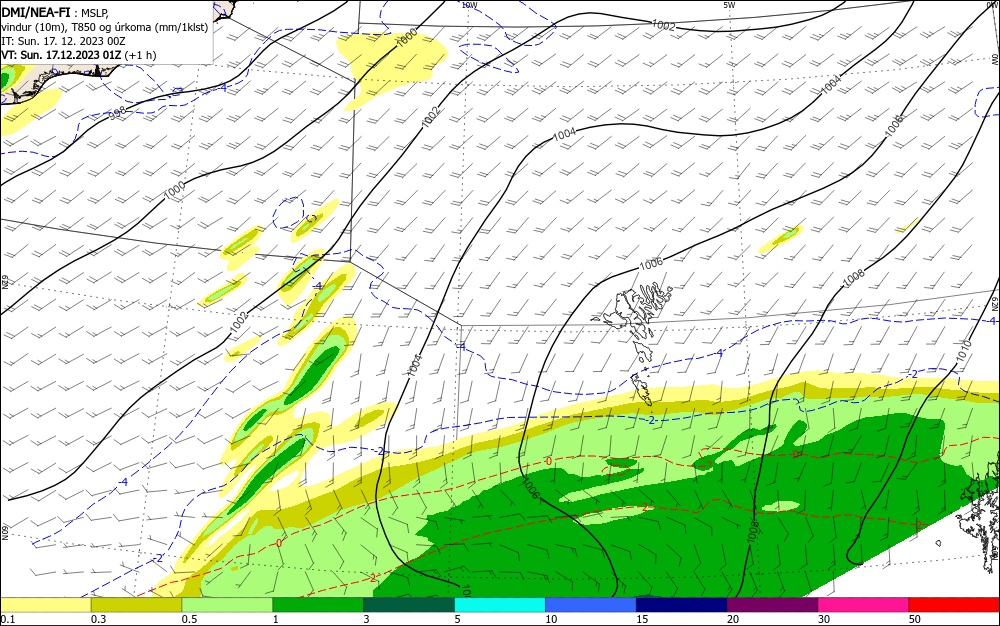This screenshot has height=626, width=1000.
Task: Click the 'DMI/NEA-FI' model title text
Action: point(36,12)
